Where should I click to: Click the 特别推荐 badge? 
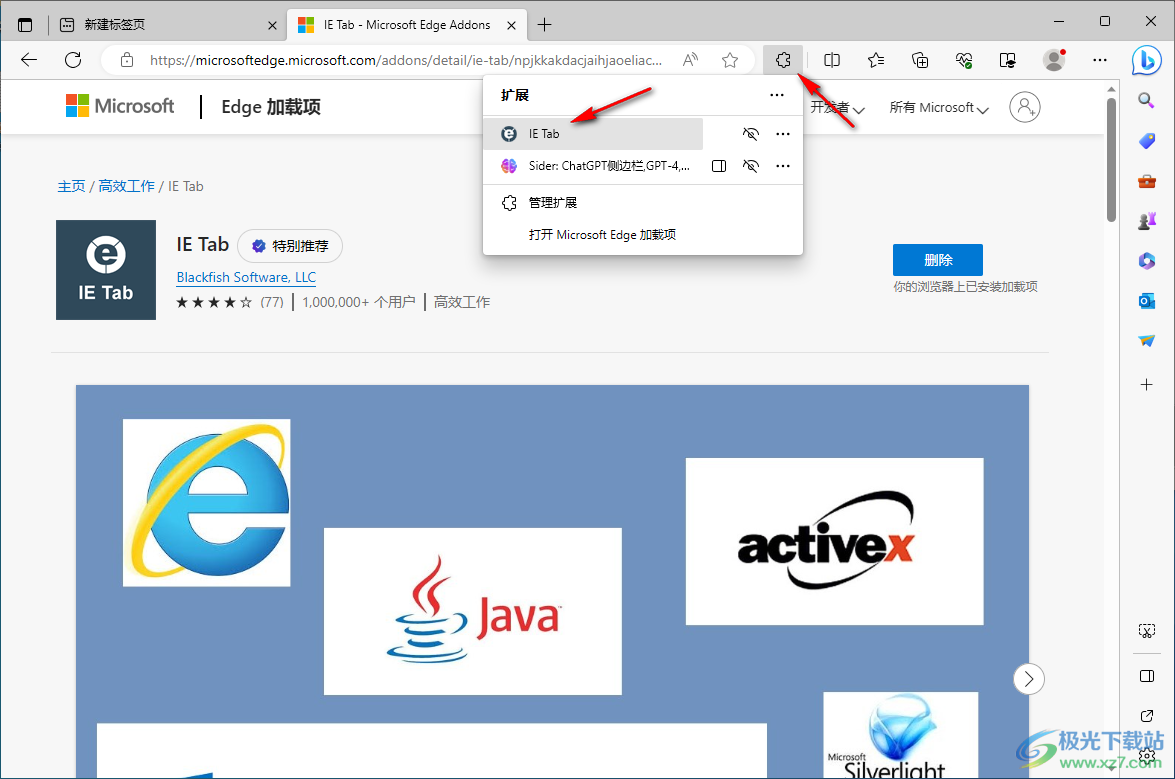click(290, 246)
